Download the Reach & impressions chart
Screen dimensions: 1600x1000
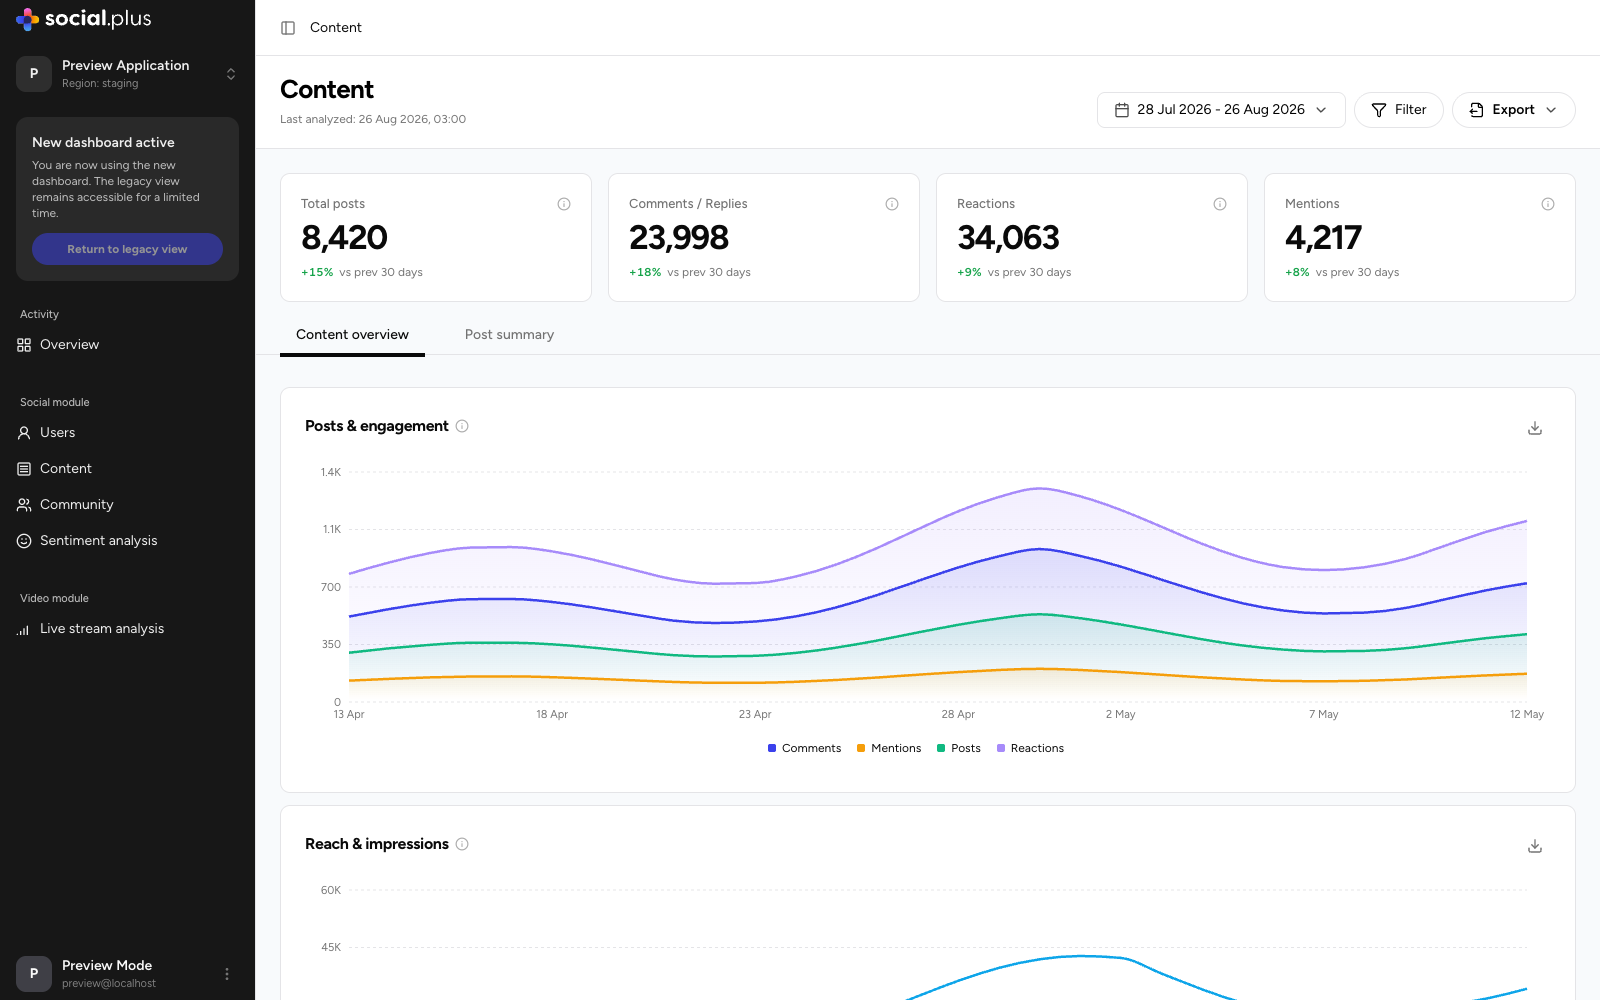point(1535,846)
